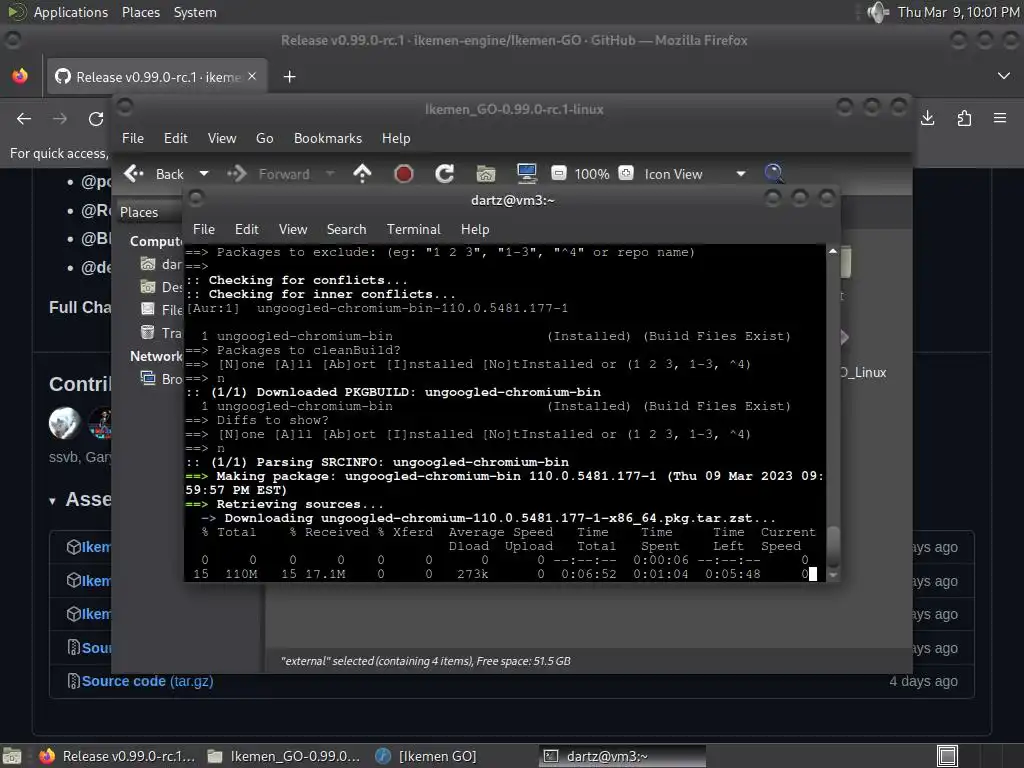The height and width of the screenshot is (768, 1024).
Task: Open Browse Network sidebar entry
Action: point(161,379)
